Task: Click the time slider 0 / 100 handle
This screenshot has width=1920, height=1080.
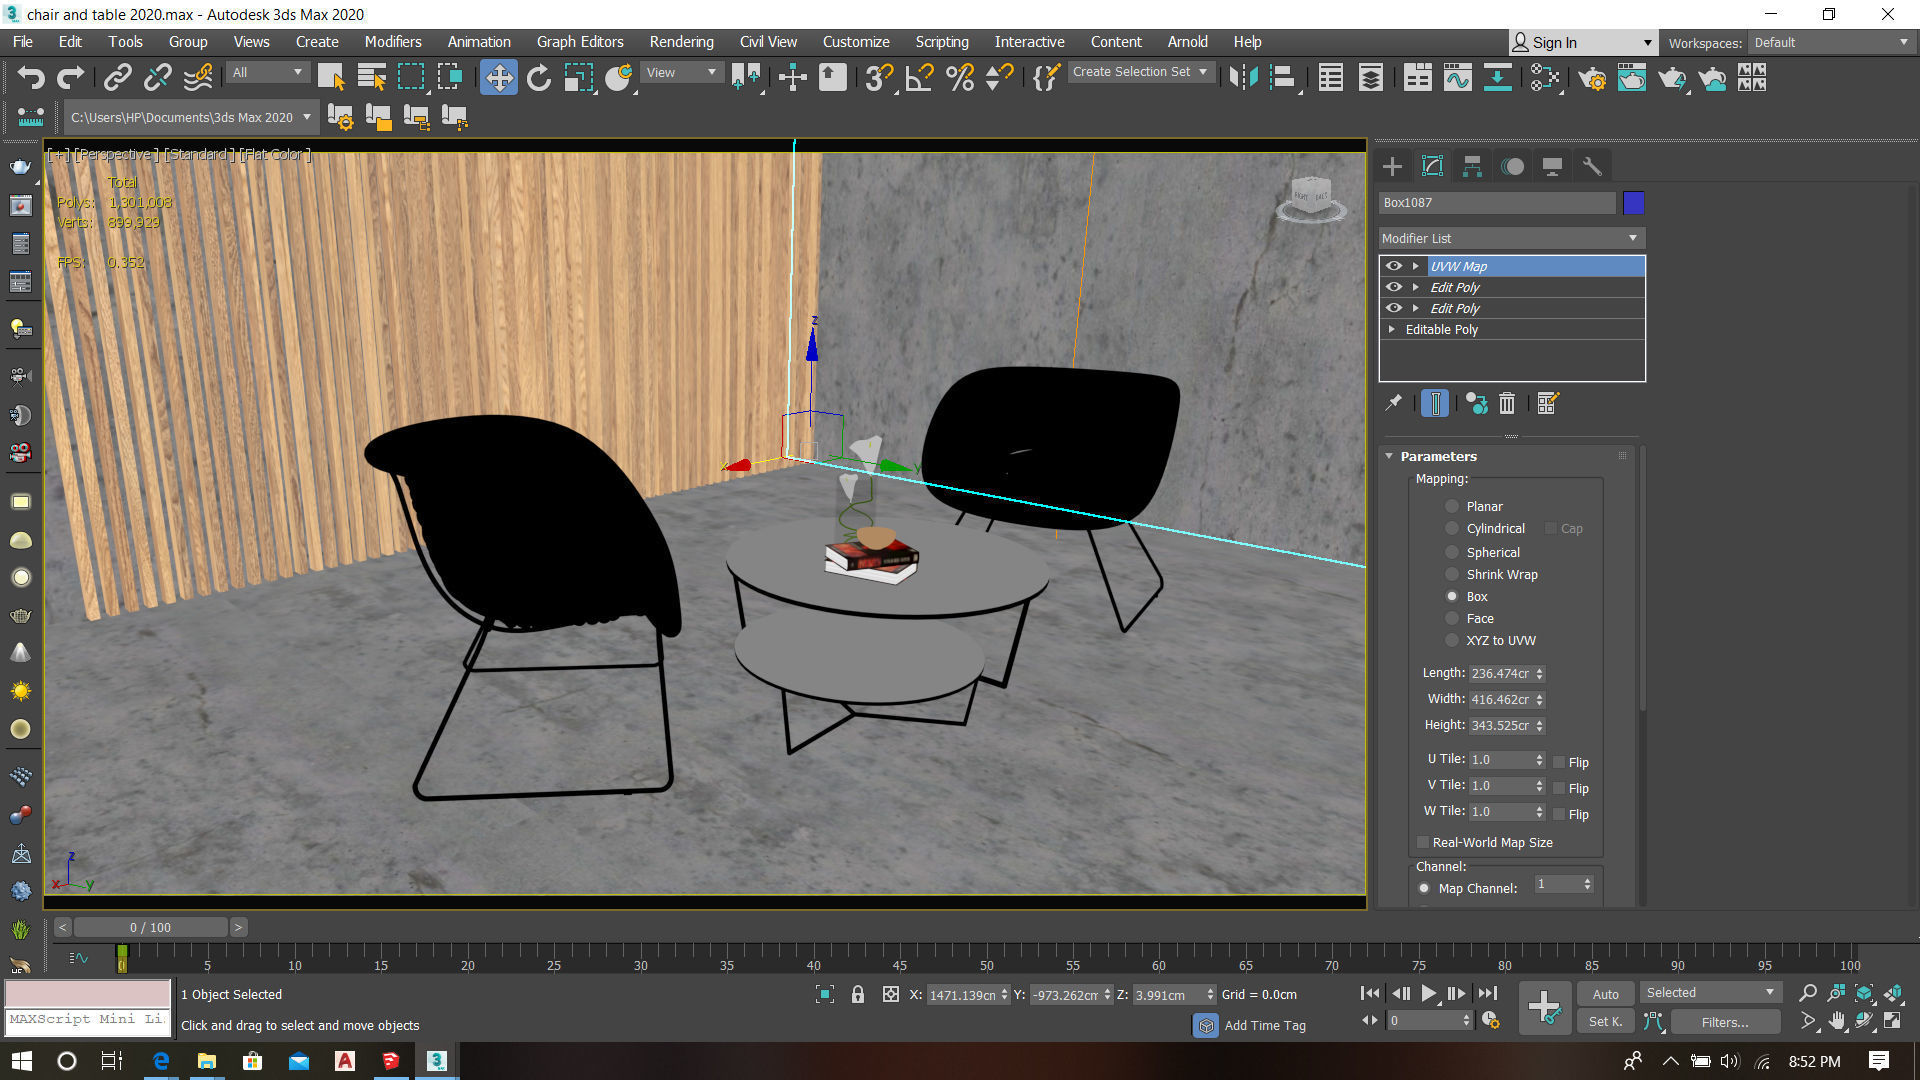Action: click(x=150, y=927)
